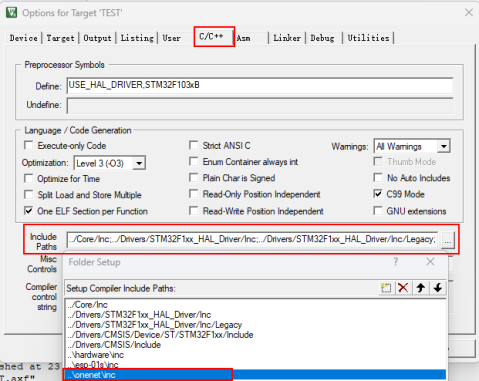Viewport: 479px width, 381px height.
Task: Move selected include path down
Action: [x=438, y=288]
